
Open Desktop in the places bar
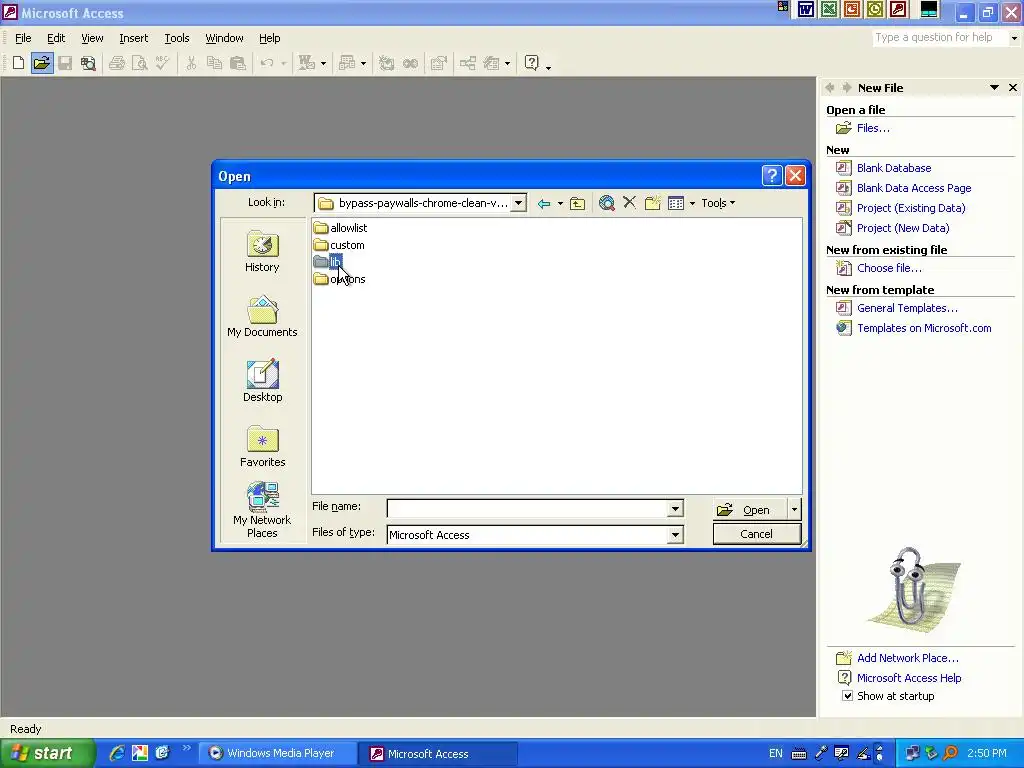tap(262, 381)
